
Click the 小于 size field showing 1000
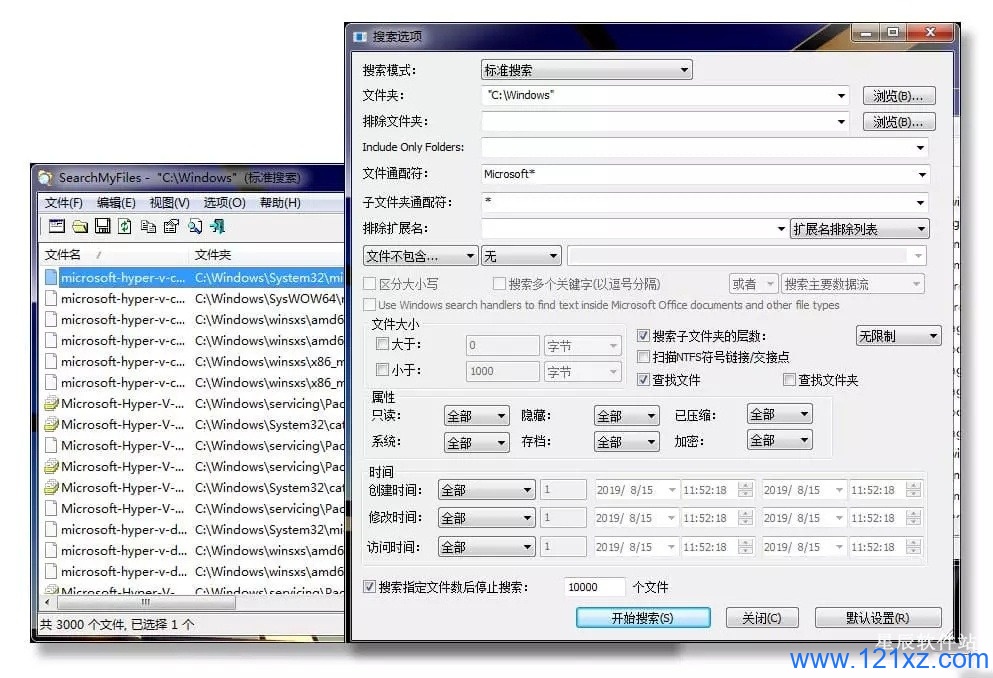[502, 370]
